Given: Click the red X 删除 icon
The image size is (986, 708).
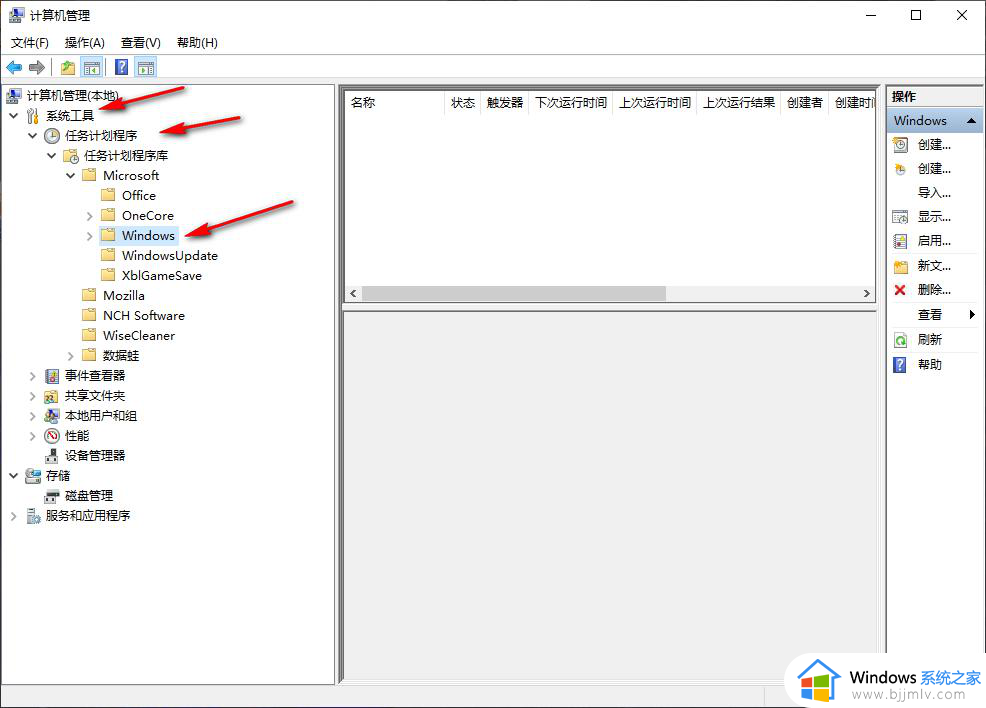Looking at the screenshot, I should click(900, 290).
